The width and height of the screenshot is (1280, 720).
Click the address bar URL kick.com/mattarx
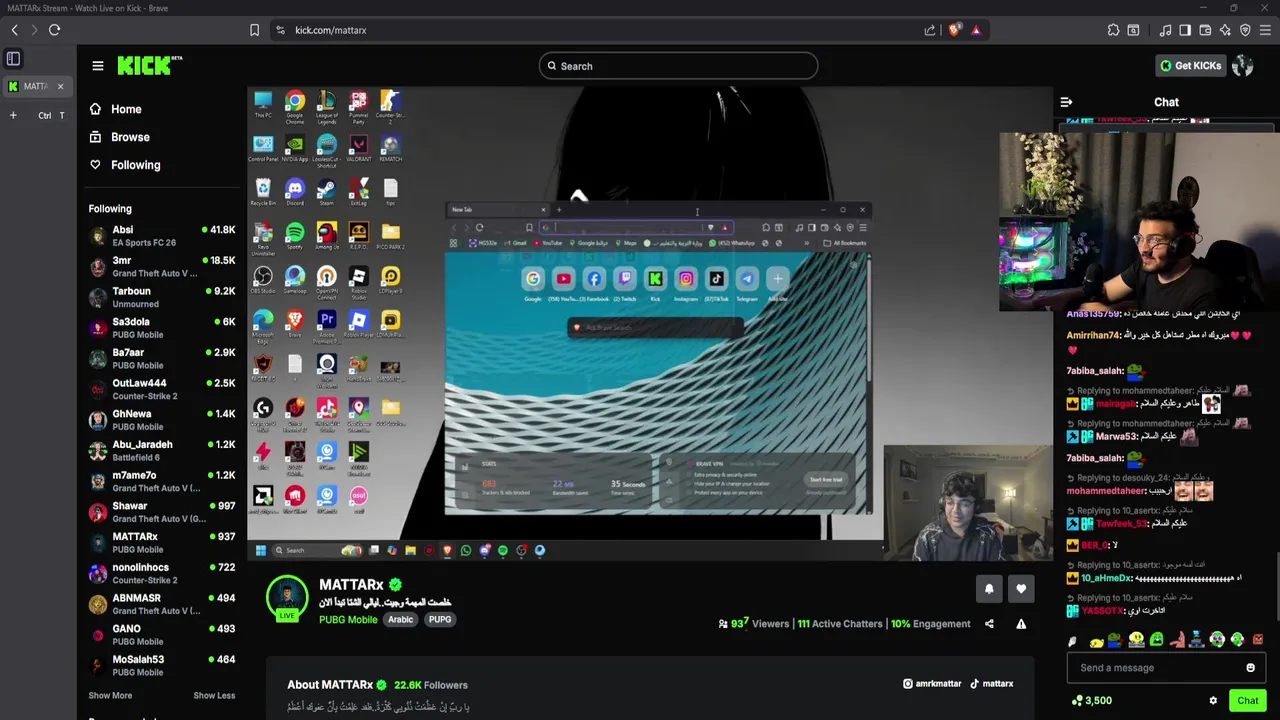[x=330, y=30]
